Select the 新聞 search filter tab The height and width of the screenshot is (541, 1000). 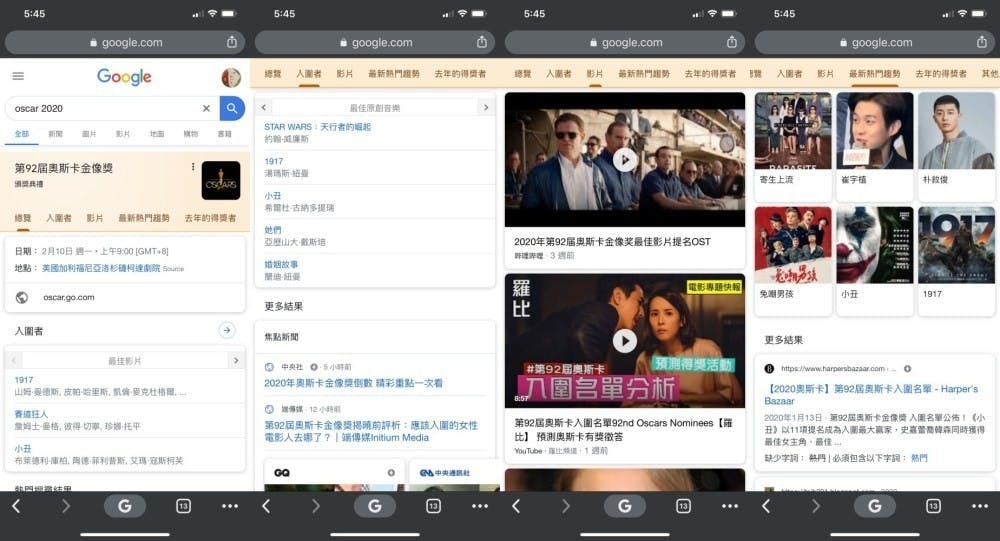(55, 134)
